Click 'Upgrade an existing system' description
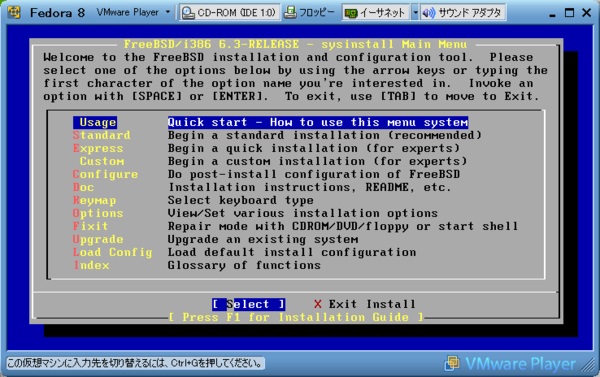The image size is (600, 377). (263, 239)
